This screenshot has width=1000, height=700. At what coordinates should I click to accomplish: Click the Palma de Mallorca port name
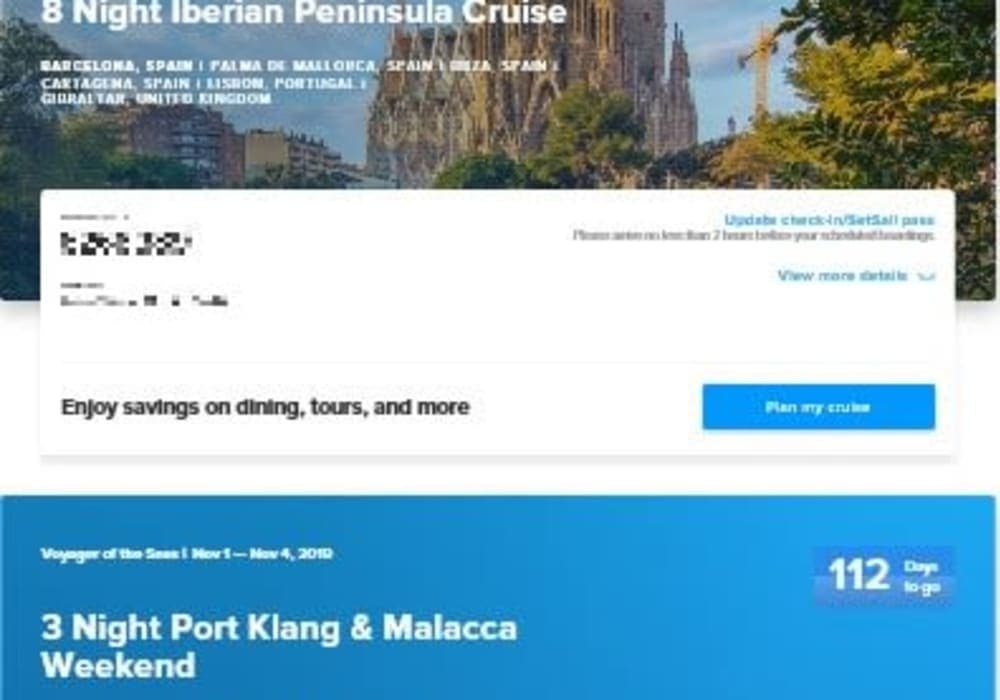click(x=323, y=66)
